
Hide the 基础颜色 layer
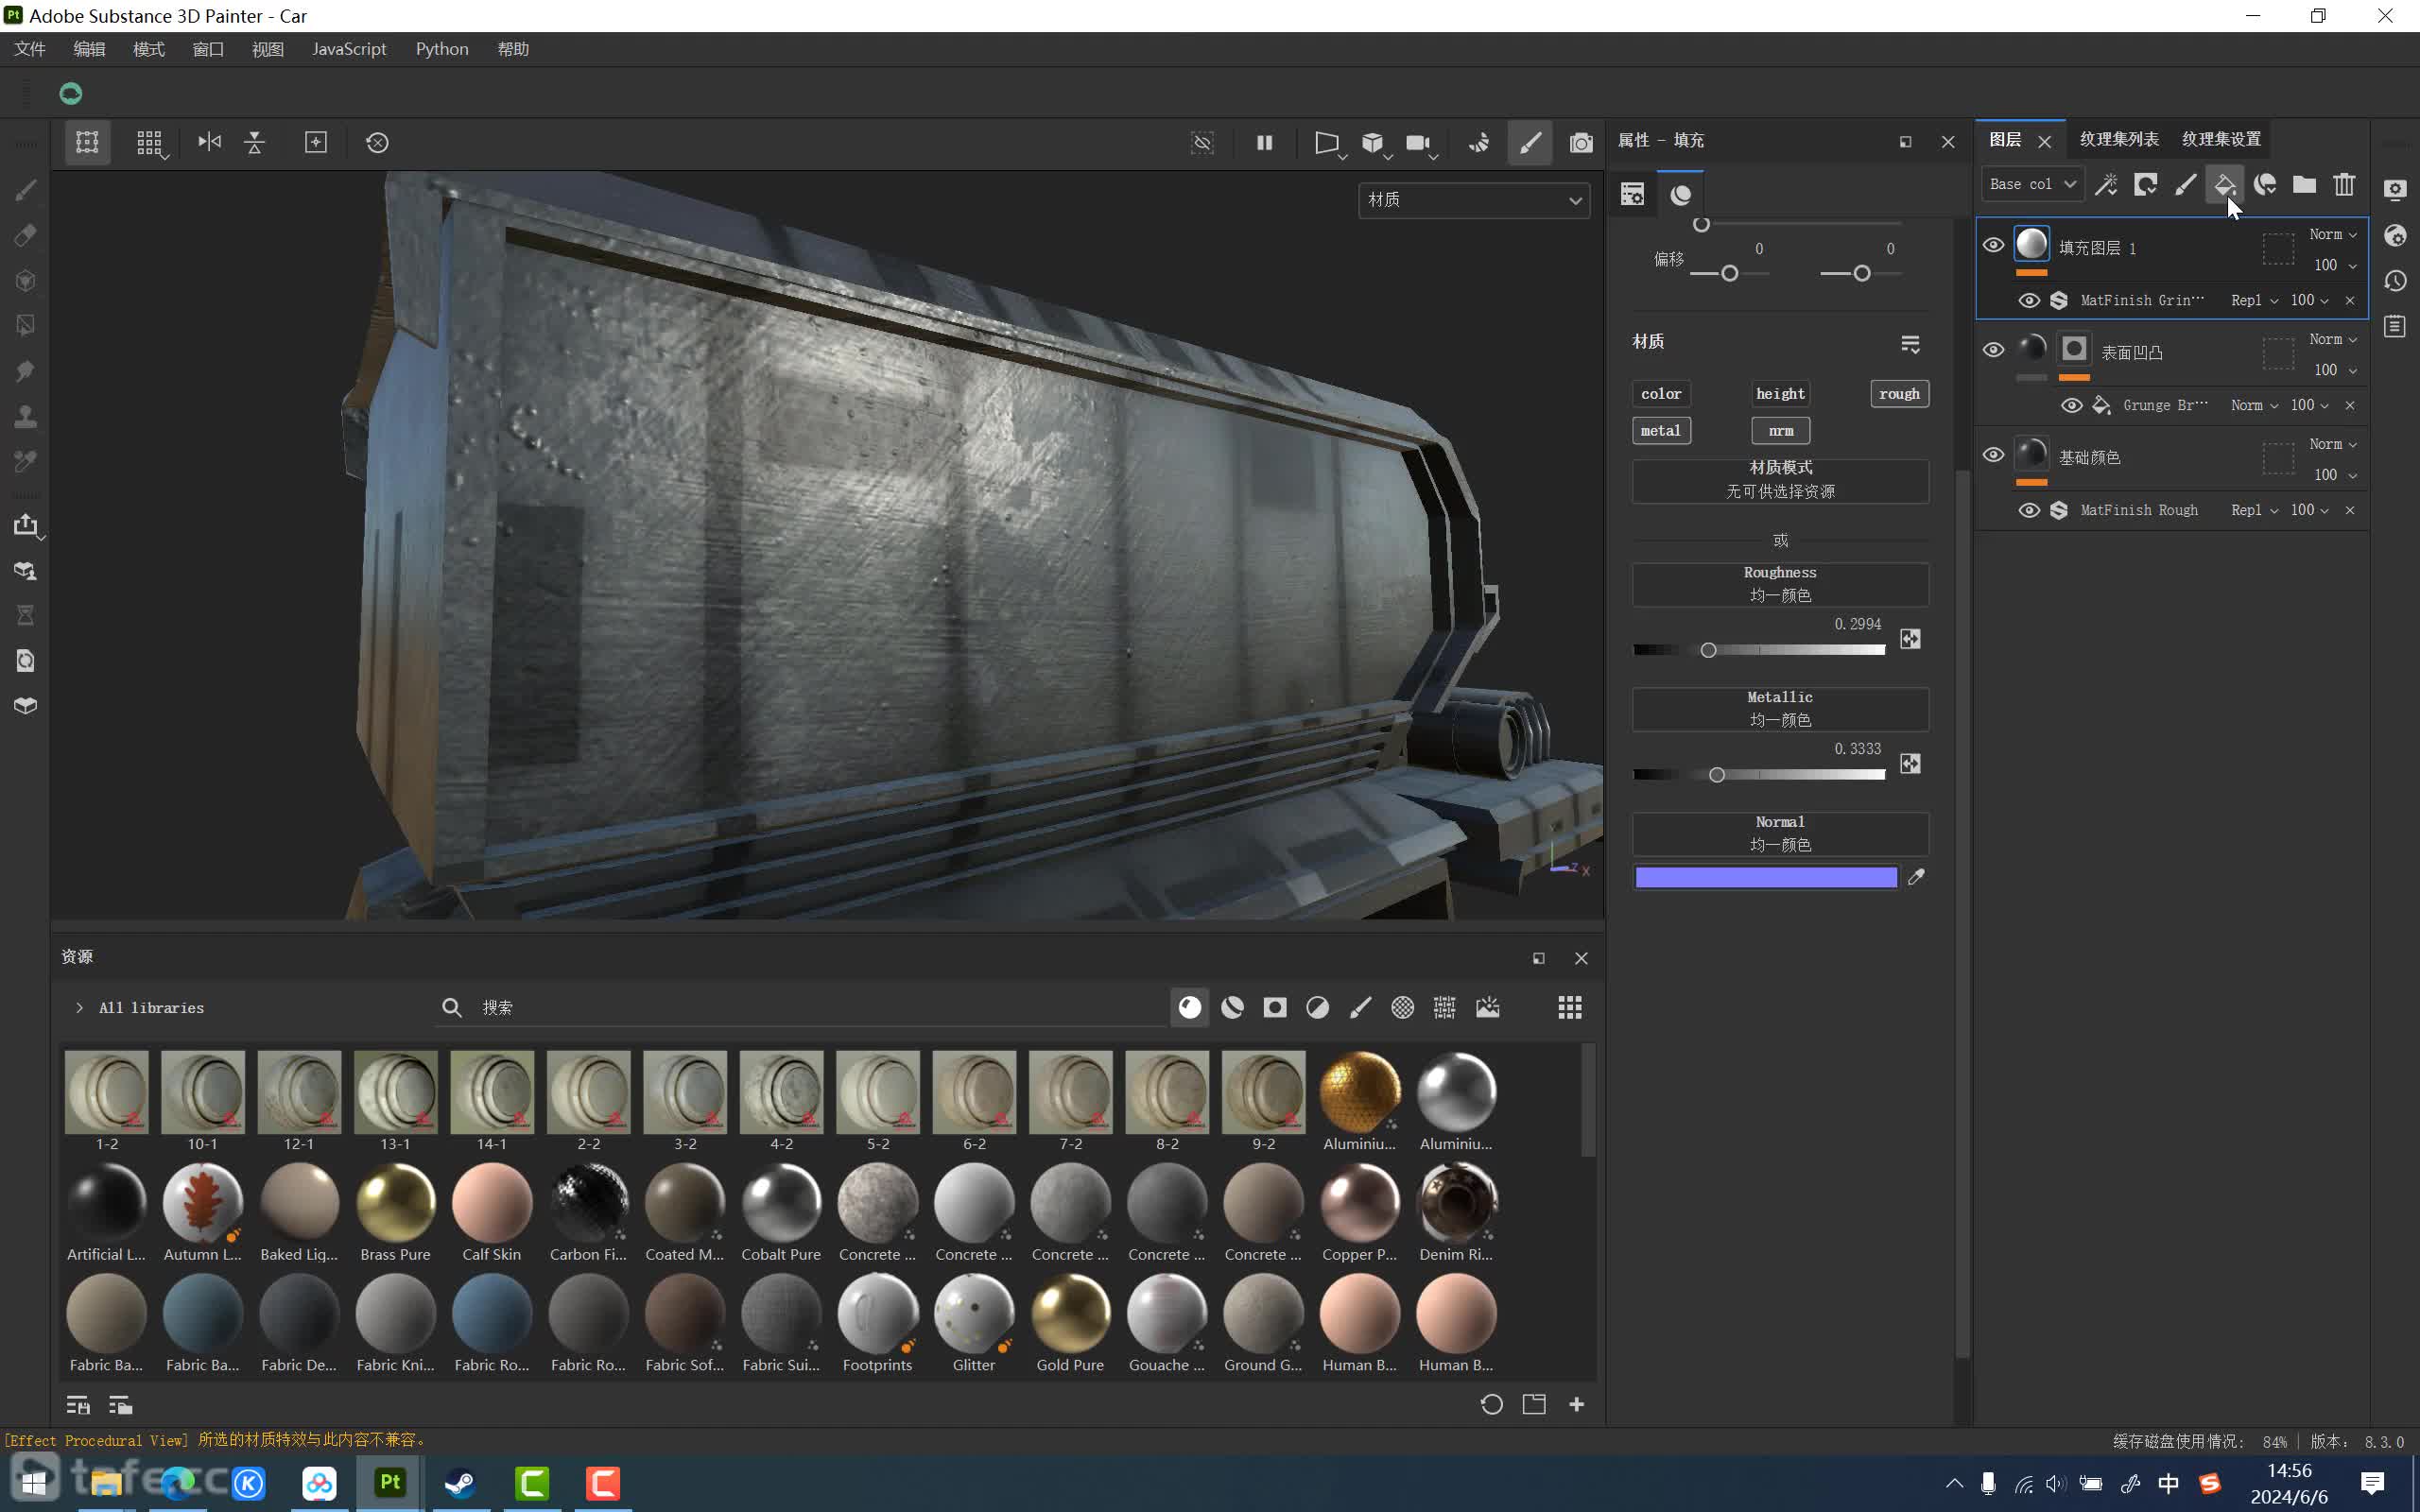tap(1993, 454)
